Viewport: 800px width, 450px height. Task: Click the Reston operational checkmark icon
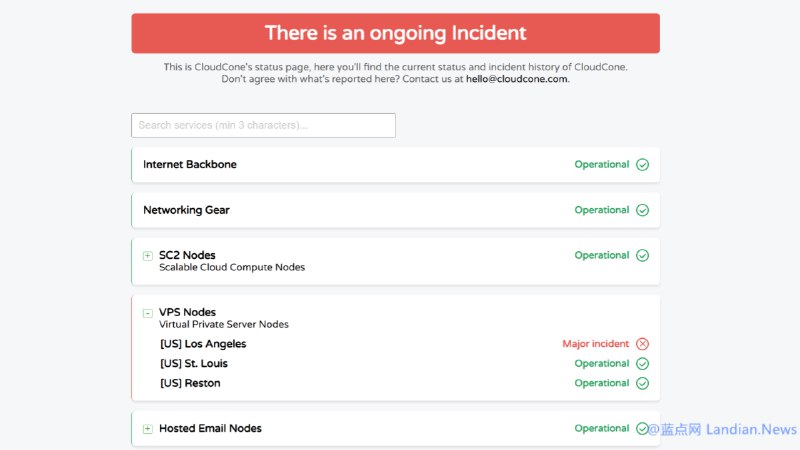coord(642,383)
